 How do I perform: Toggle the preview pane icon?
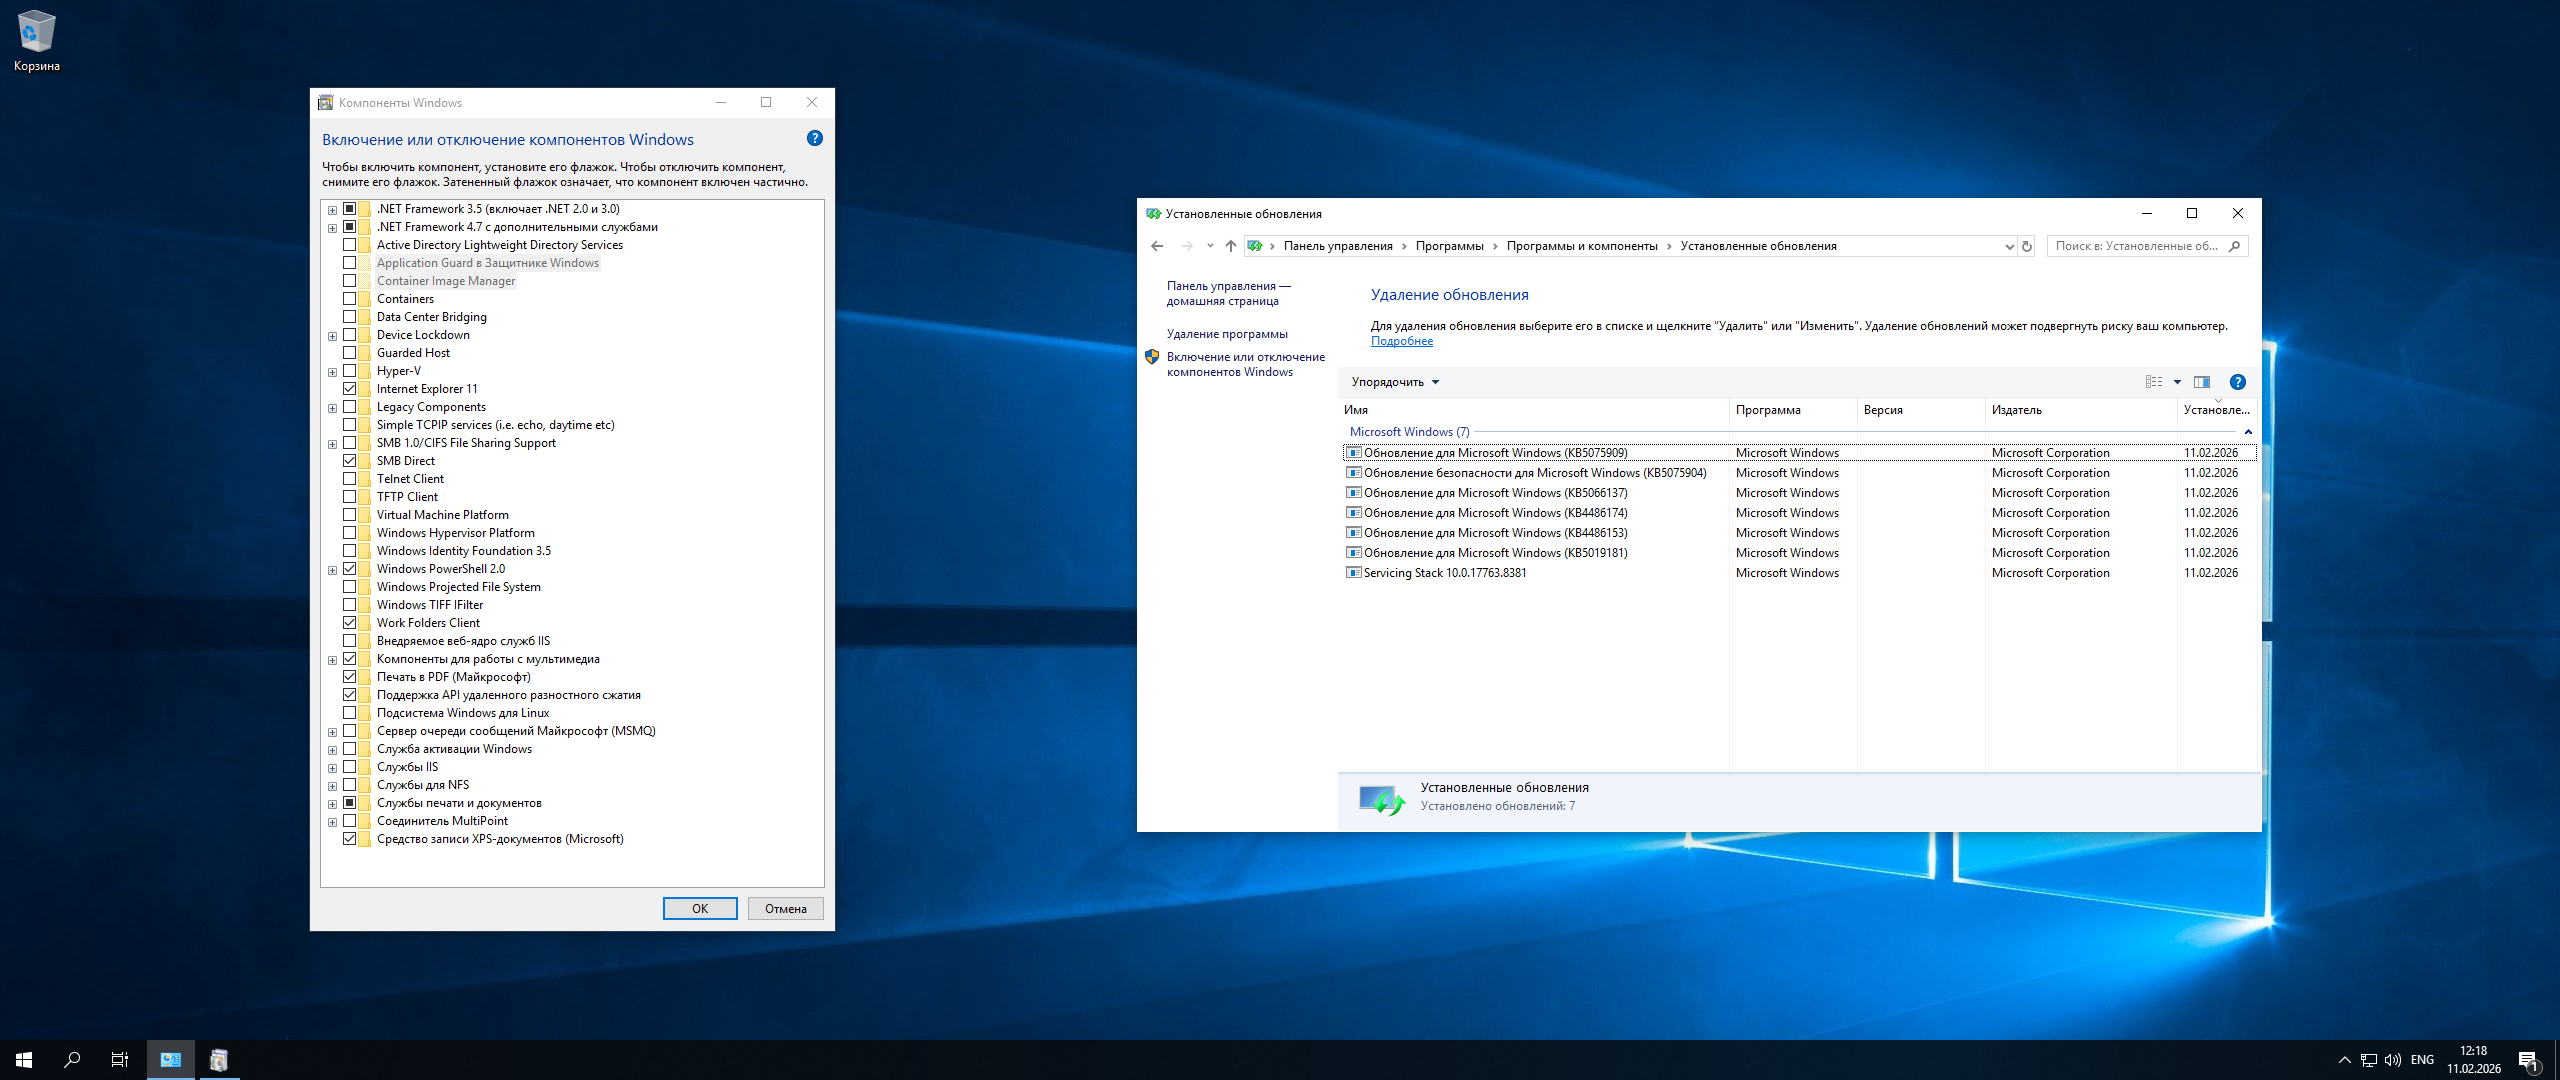click(x=2202, y=382)
